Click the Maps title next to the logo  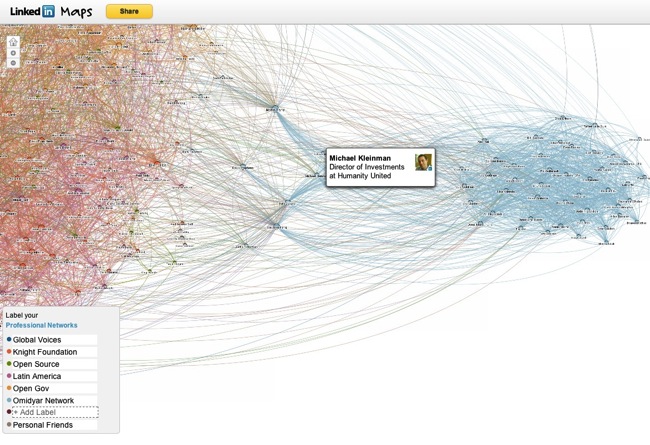pyautogui.click(x=76, y=12)
